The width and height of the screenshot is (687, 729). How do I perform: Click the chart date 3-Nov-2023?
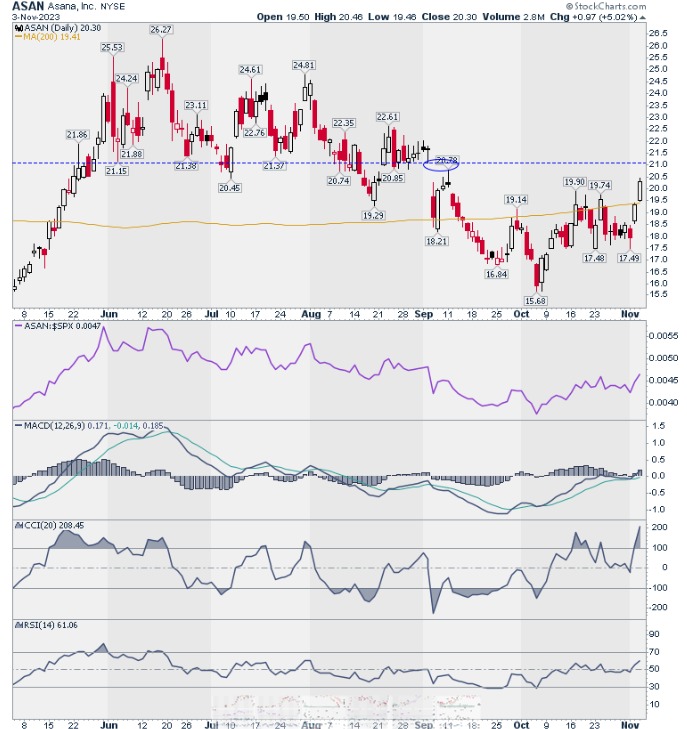pos(36,17)
